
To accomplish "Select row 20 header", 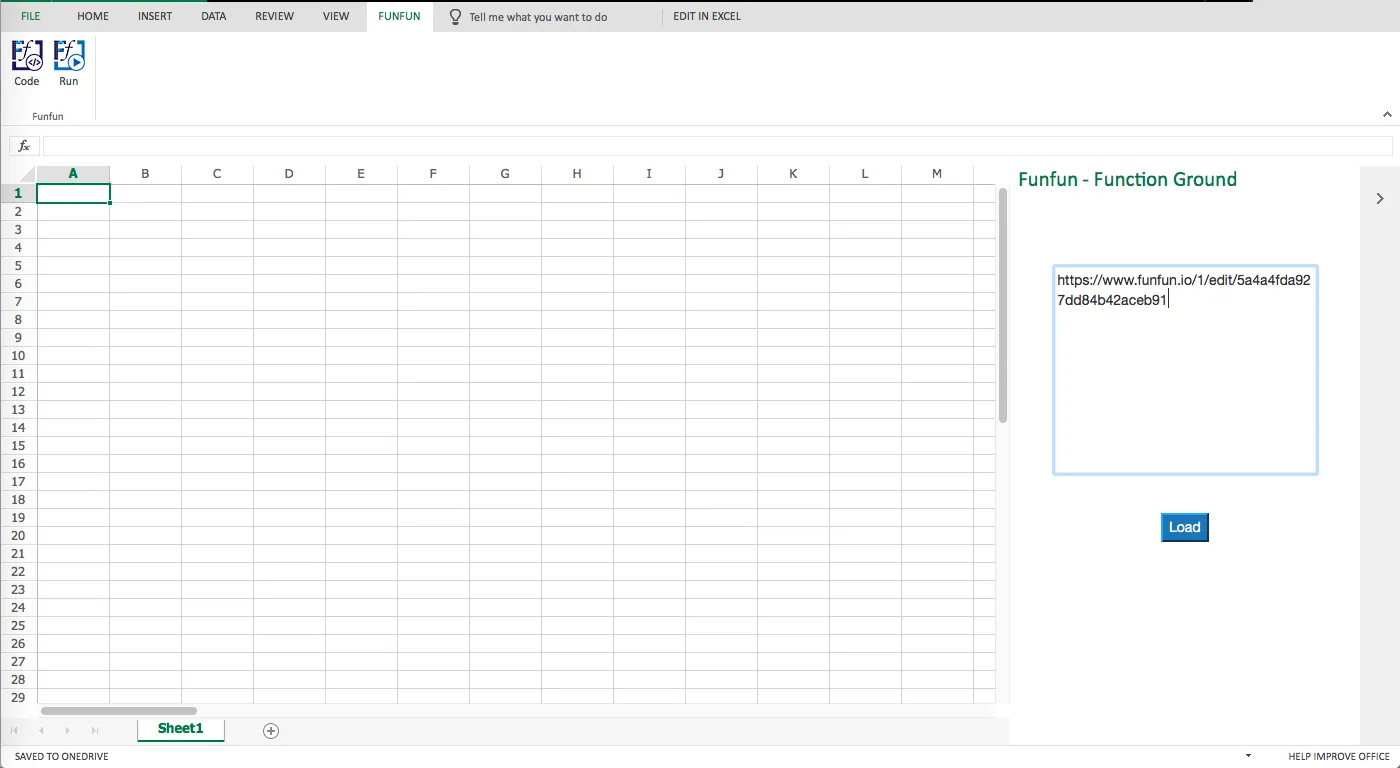I will pos(18,535).
